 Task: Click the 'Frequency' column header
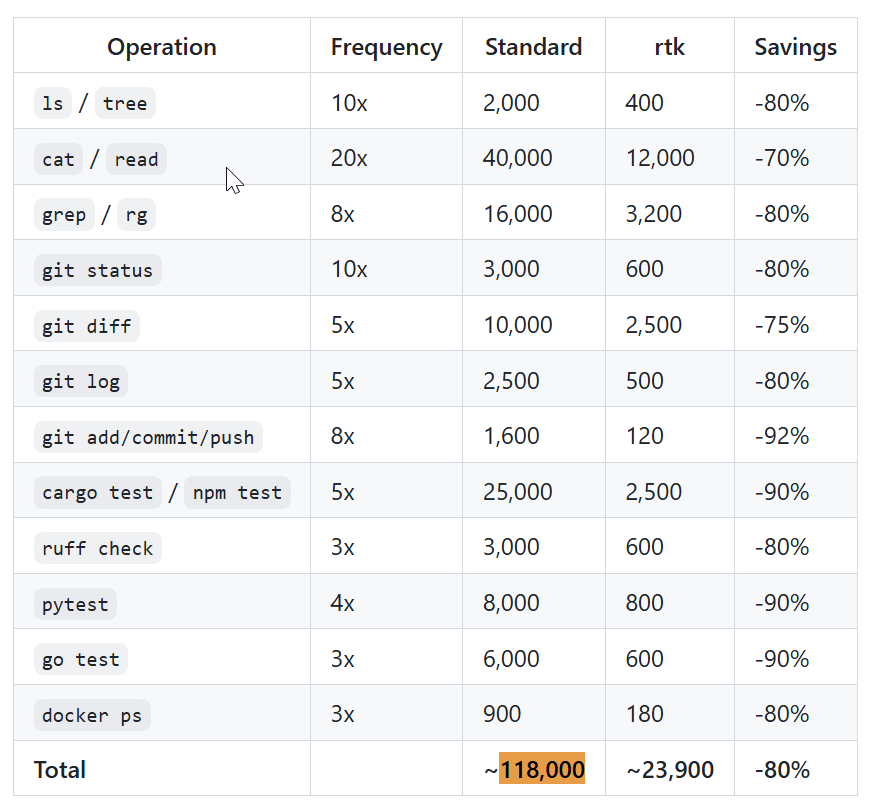(x=386, y=46)
